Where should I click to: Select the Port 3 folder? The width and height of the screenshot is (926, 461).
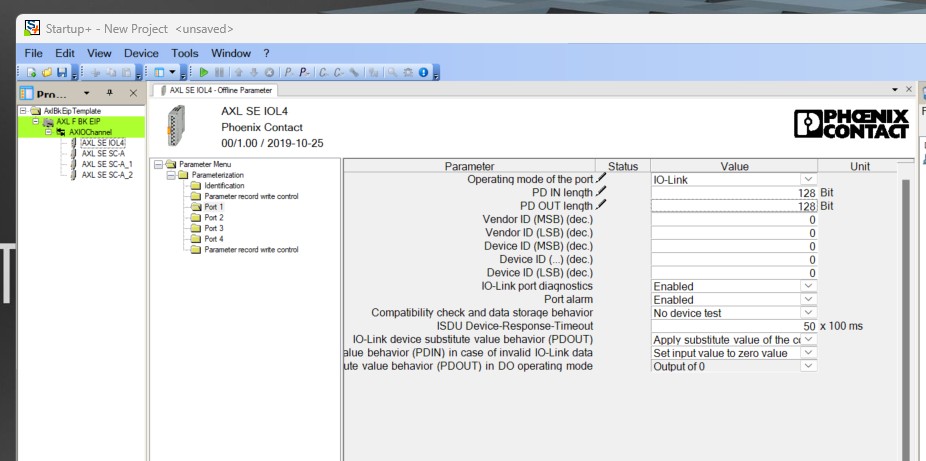(x=214, y=228)
